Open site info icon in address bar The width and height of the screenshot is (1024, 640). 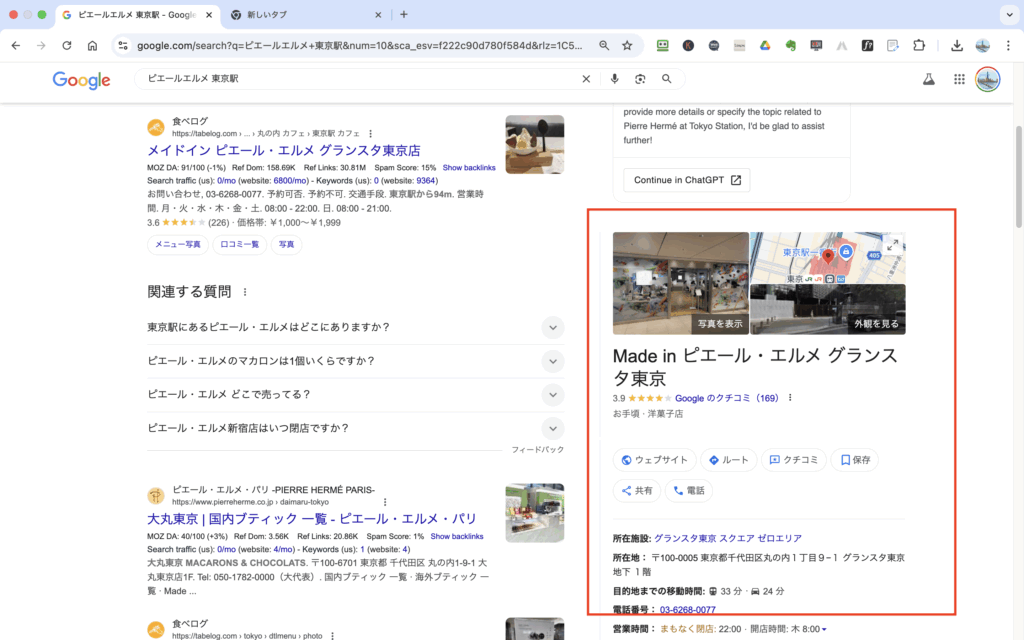[x=123, y=46]
